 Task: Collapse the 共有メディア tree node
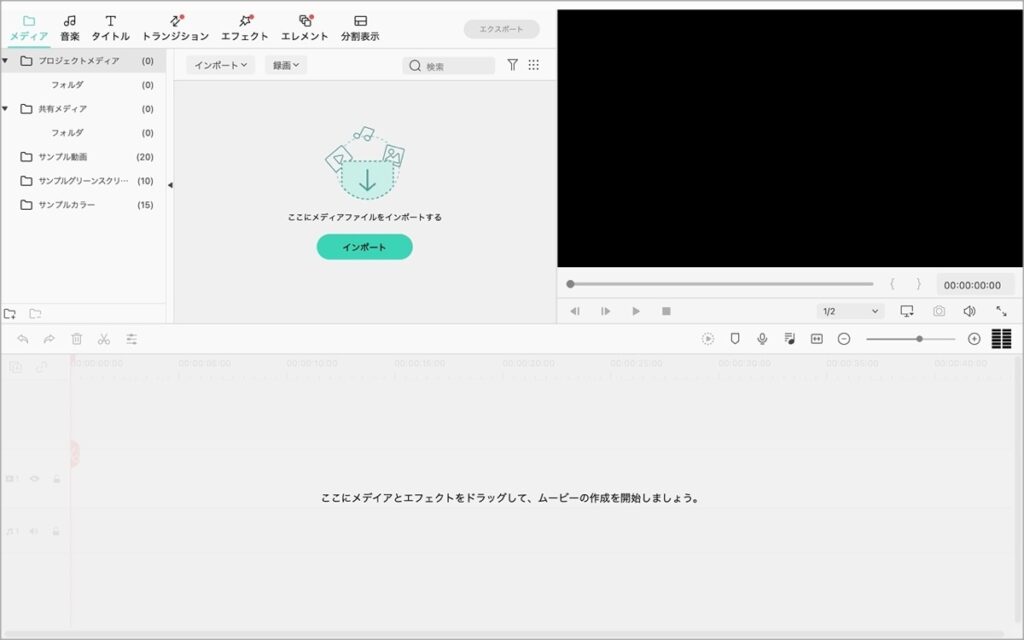[5, 109]
